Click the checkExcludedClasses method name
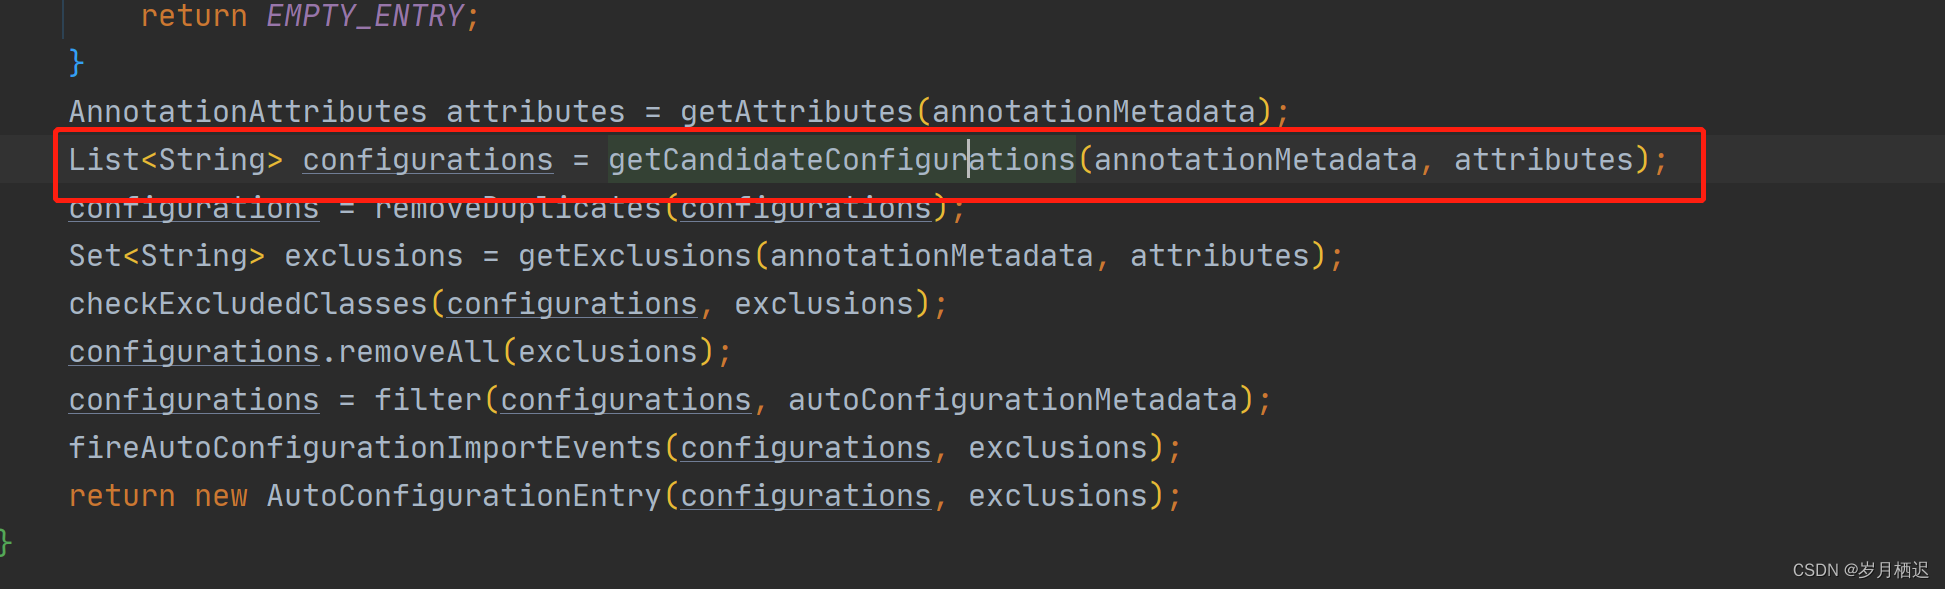1945x589 pixels. click(248, 304)
